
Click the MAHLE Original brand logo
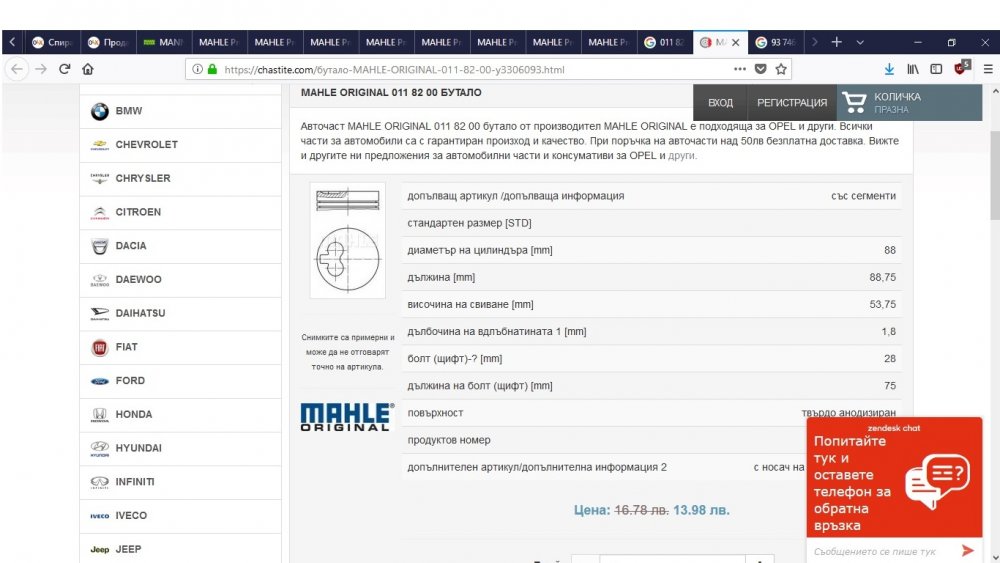(347, 416)
